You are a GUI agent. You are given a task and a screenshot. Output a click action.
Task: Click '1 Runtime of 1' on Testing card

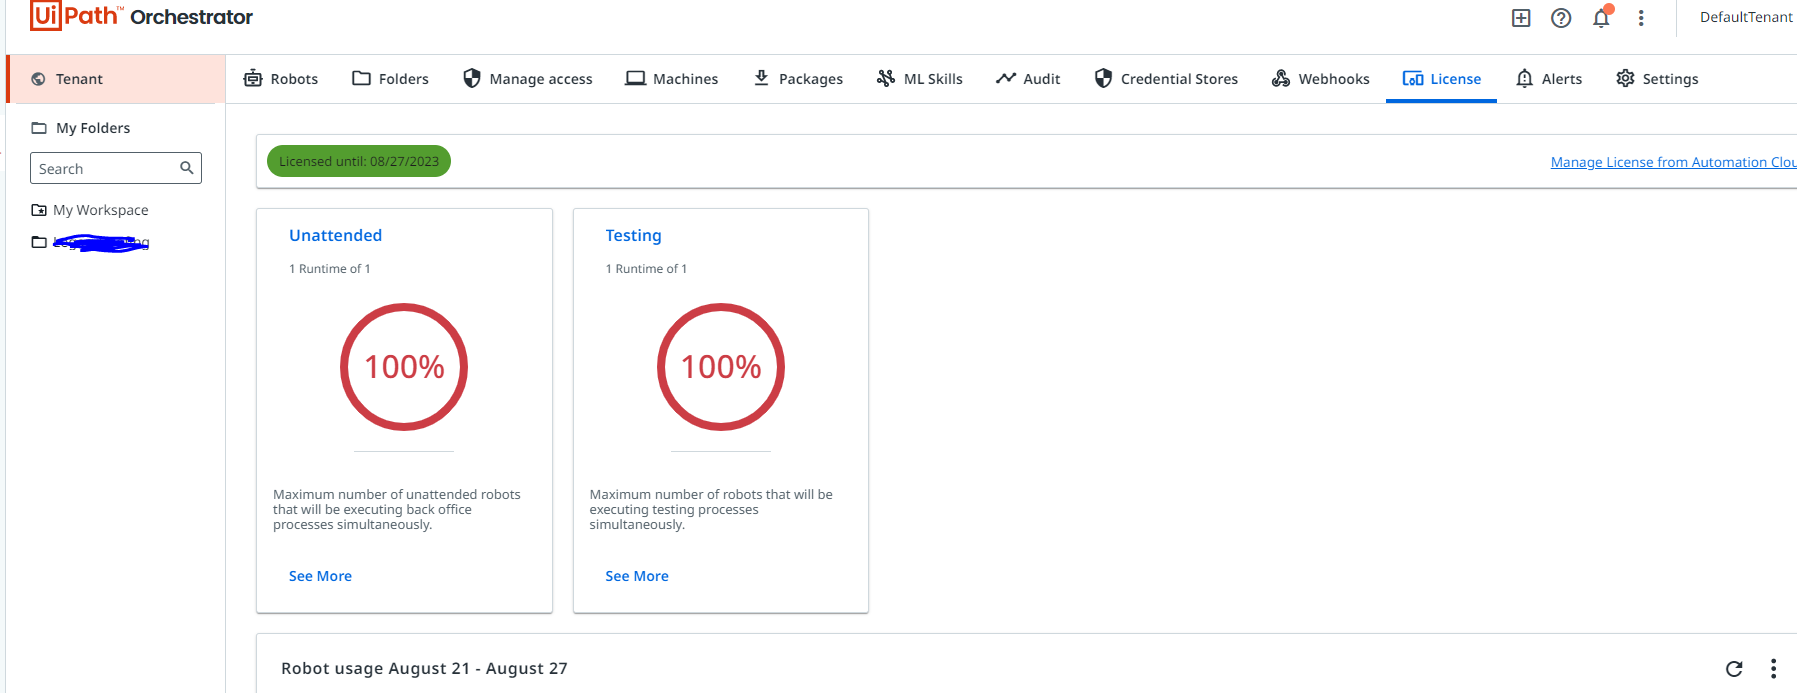click(x=646, y=269)
